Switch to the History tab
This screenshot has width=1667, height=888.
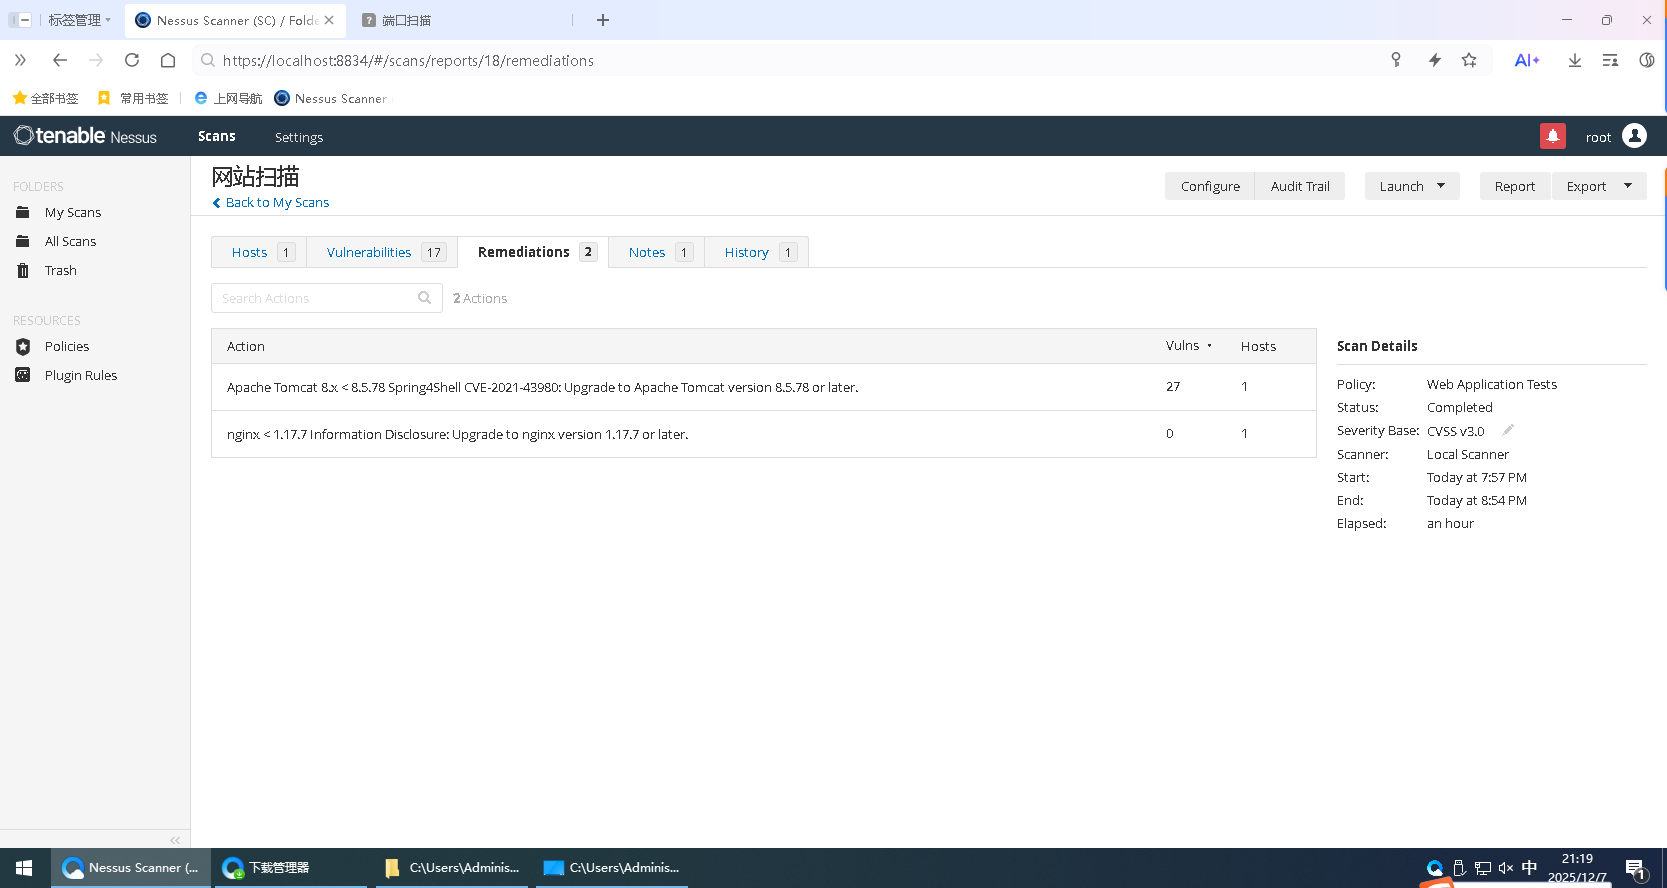pyautogui.click(x=747, y=252)
